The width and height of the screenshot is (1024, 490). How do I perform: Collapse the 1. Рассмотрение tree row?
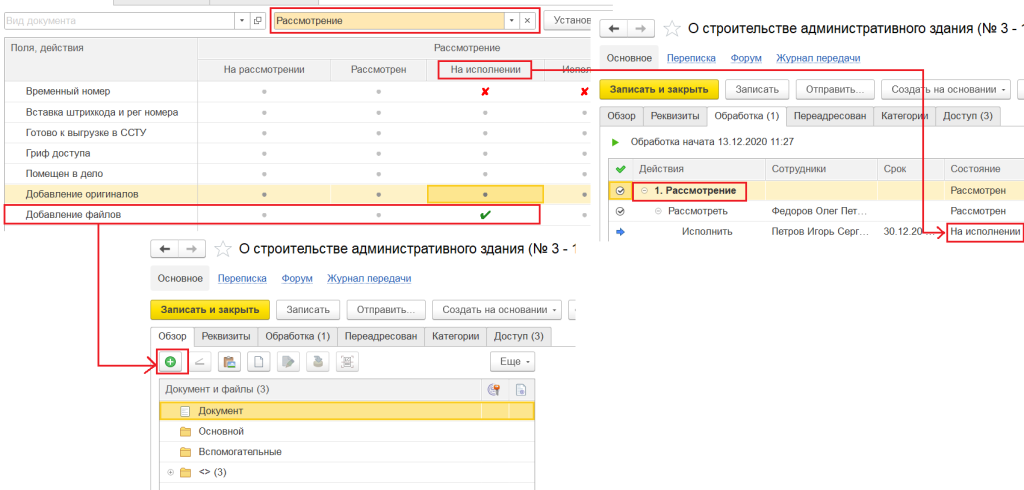pos(645,190)
